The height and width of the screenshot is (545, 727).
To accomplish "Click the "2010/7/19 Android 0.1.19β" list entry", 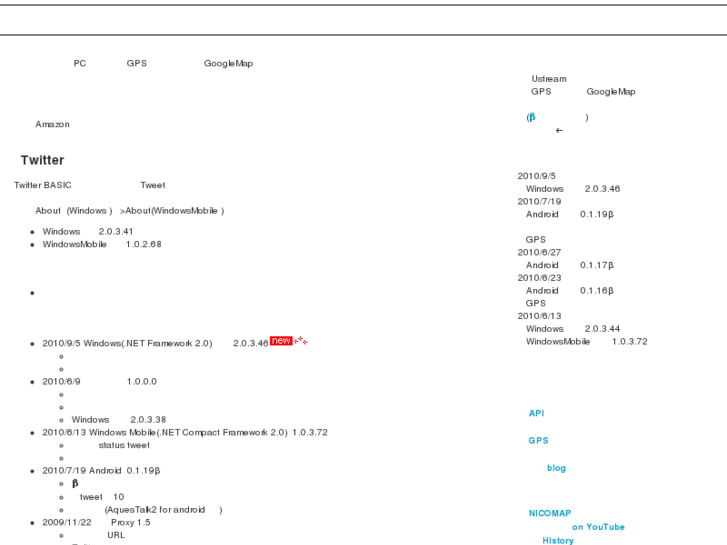I will click(101, 470).
